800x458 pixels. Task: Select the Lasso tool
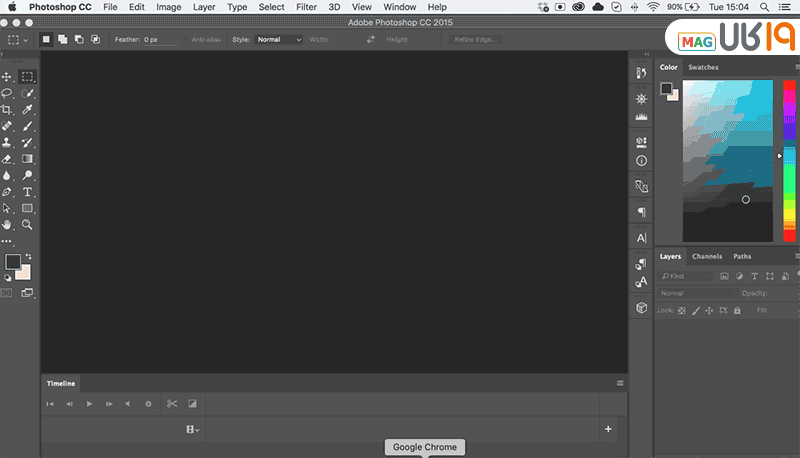[7, 93]
